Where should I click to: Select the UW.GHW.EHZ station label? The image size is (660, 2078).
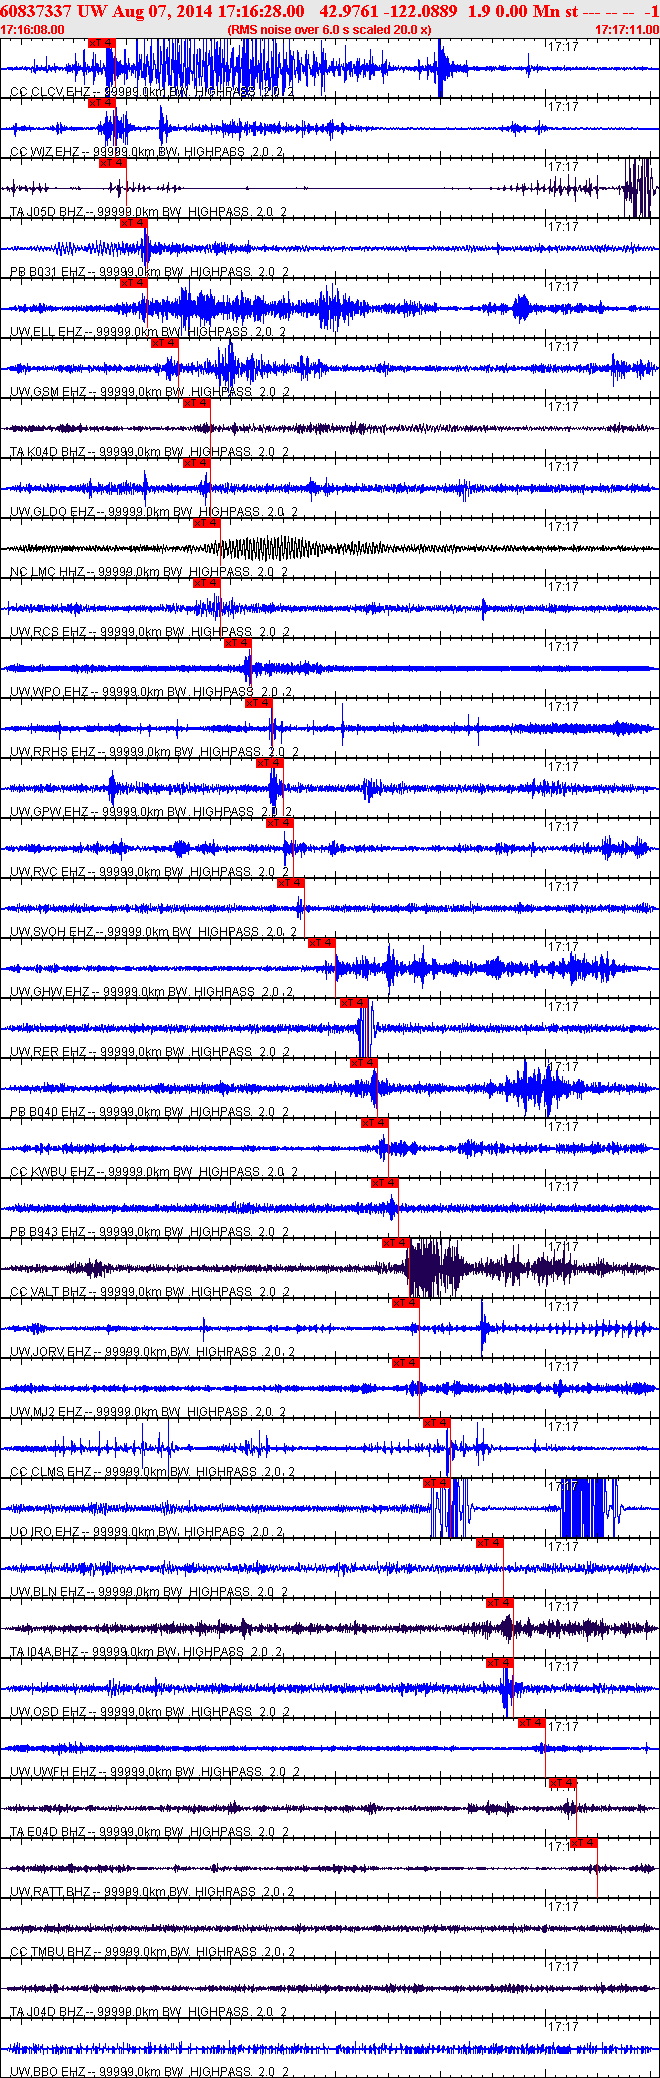(153, 992)
